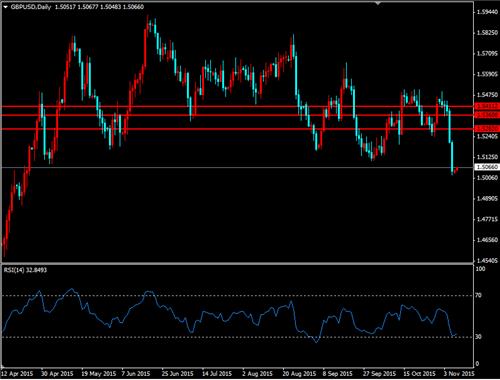Image resolution: width=500 pixels, height=380 pixels.
Task: Click the 8 Sep 2015 date label
Action: [x=337, y=373]
